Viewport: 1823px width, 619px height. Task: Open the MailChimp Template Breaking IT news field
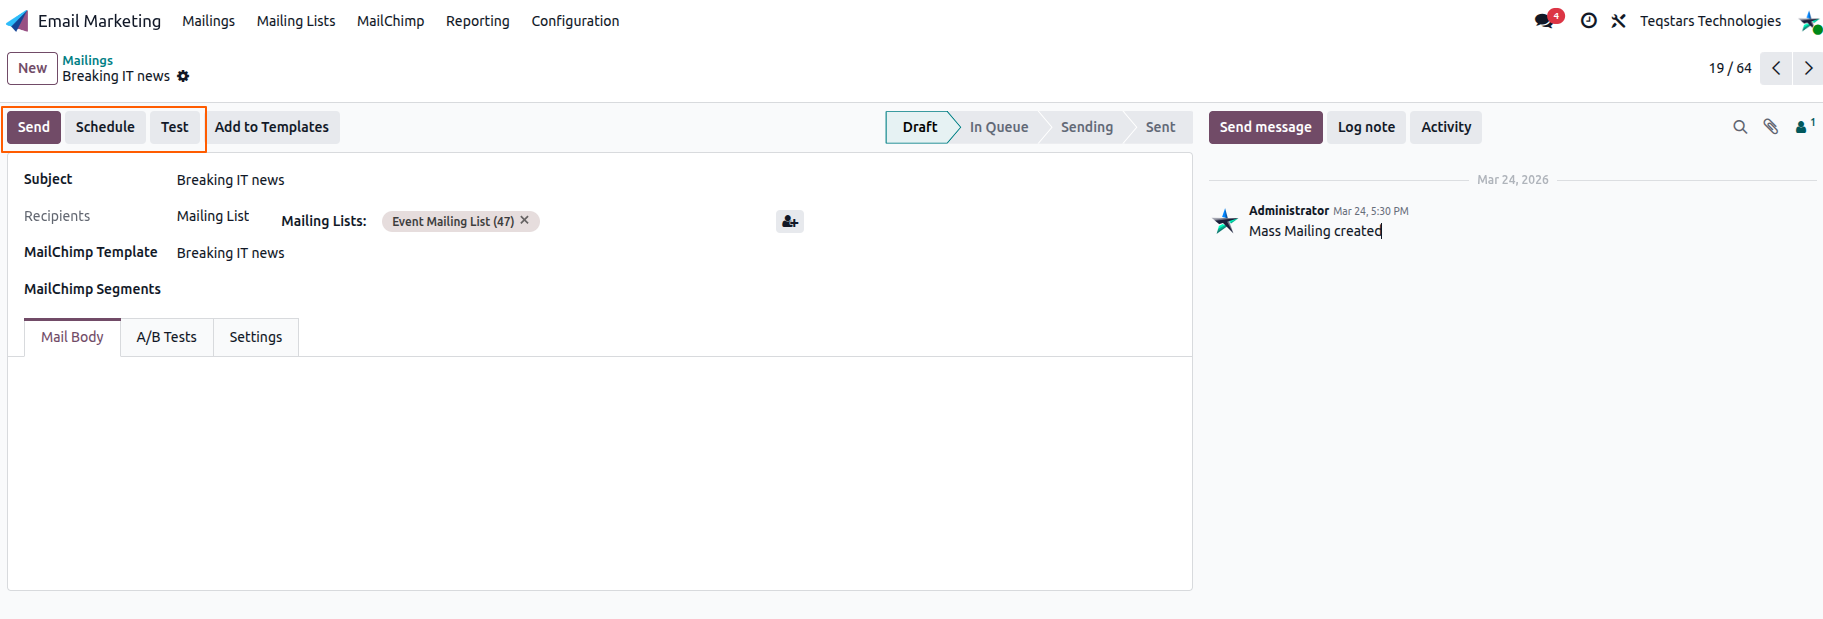[x=231, y=253]
